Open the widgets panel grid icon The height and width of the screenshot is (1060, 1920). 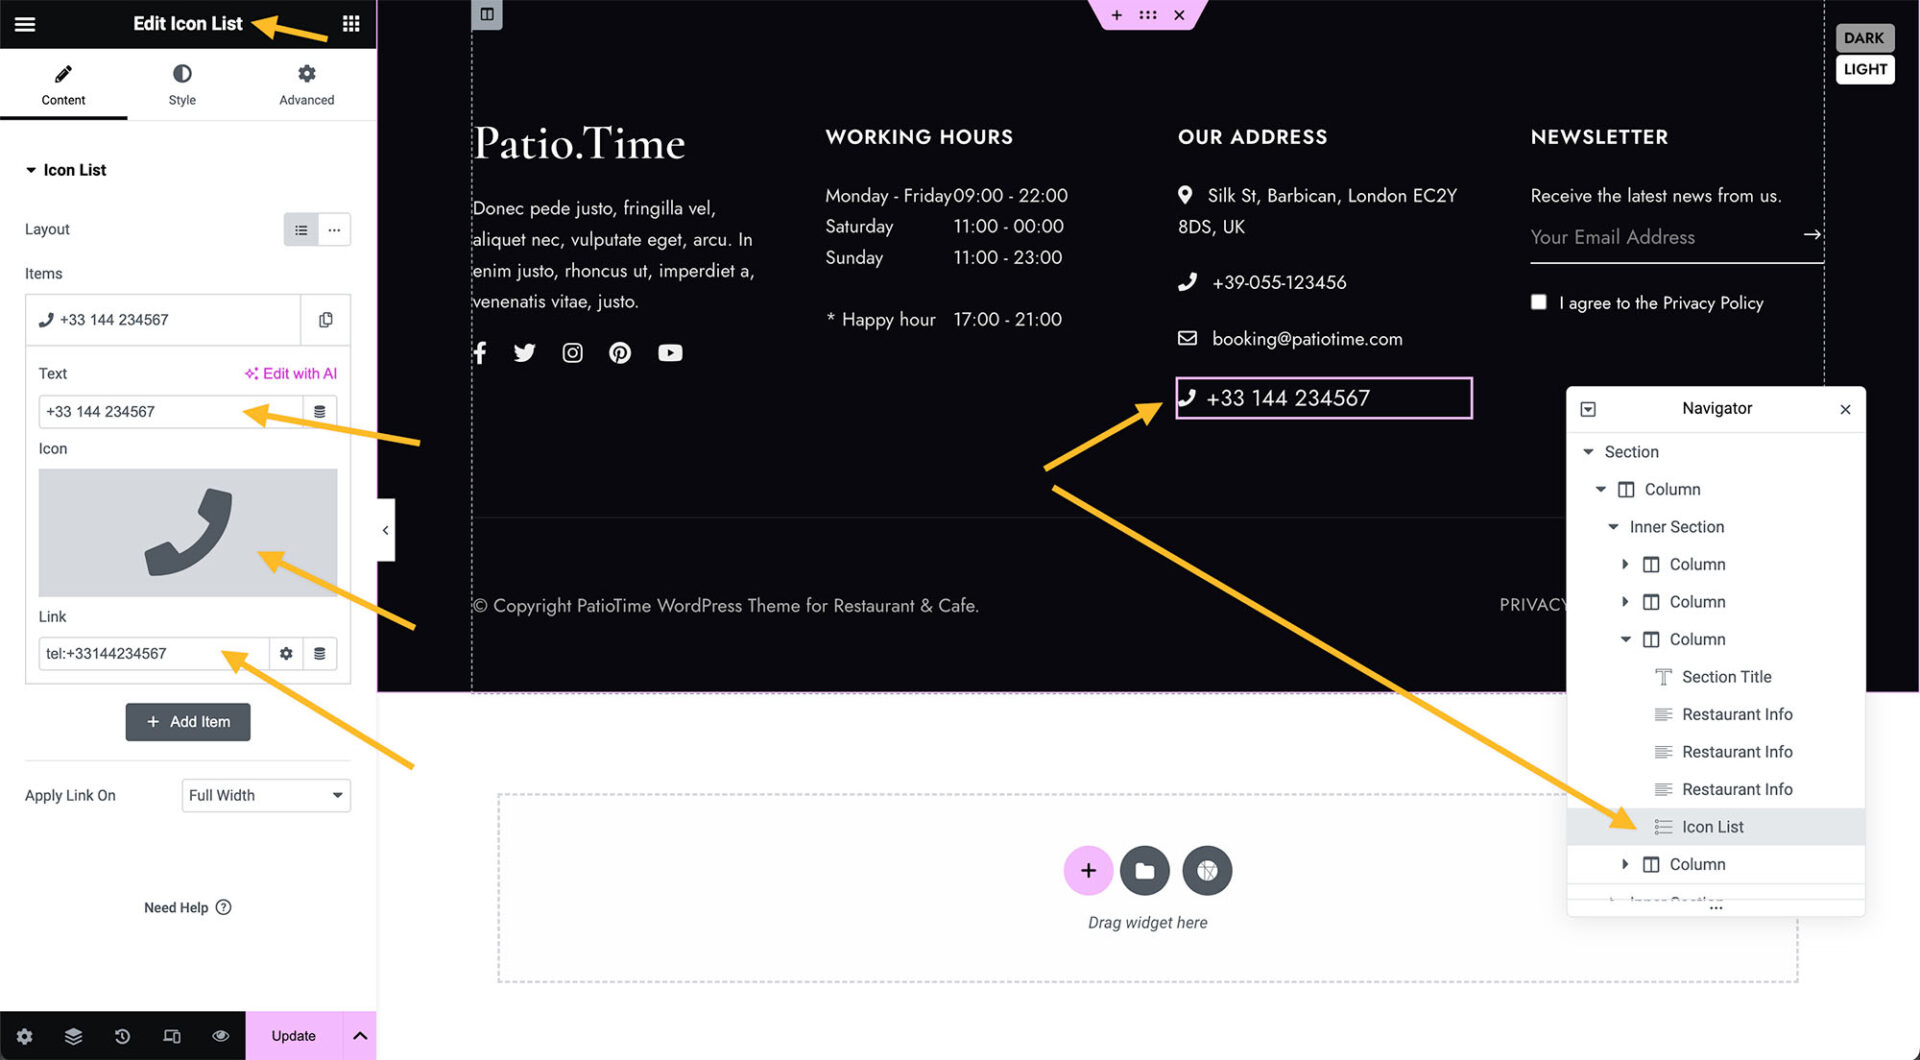(350, 23)
